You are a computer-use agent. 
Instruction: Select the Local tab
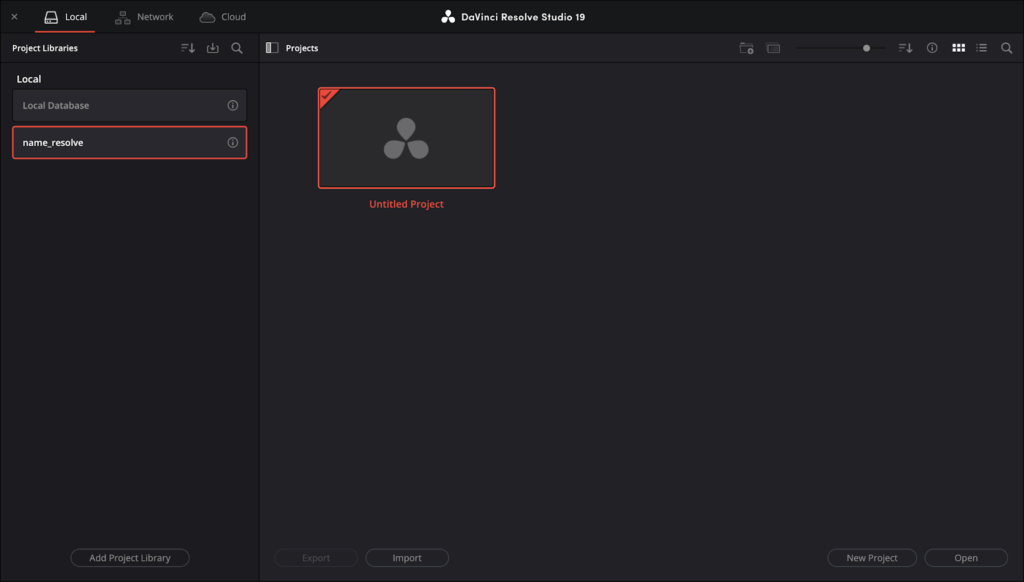(65, 17)
